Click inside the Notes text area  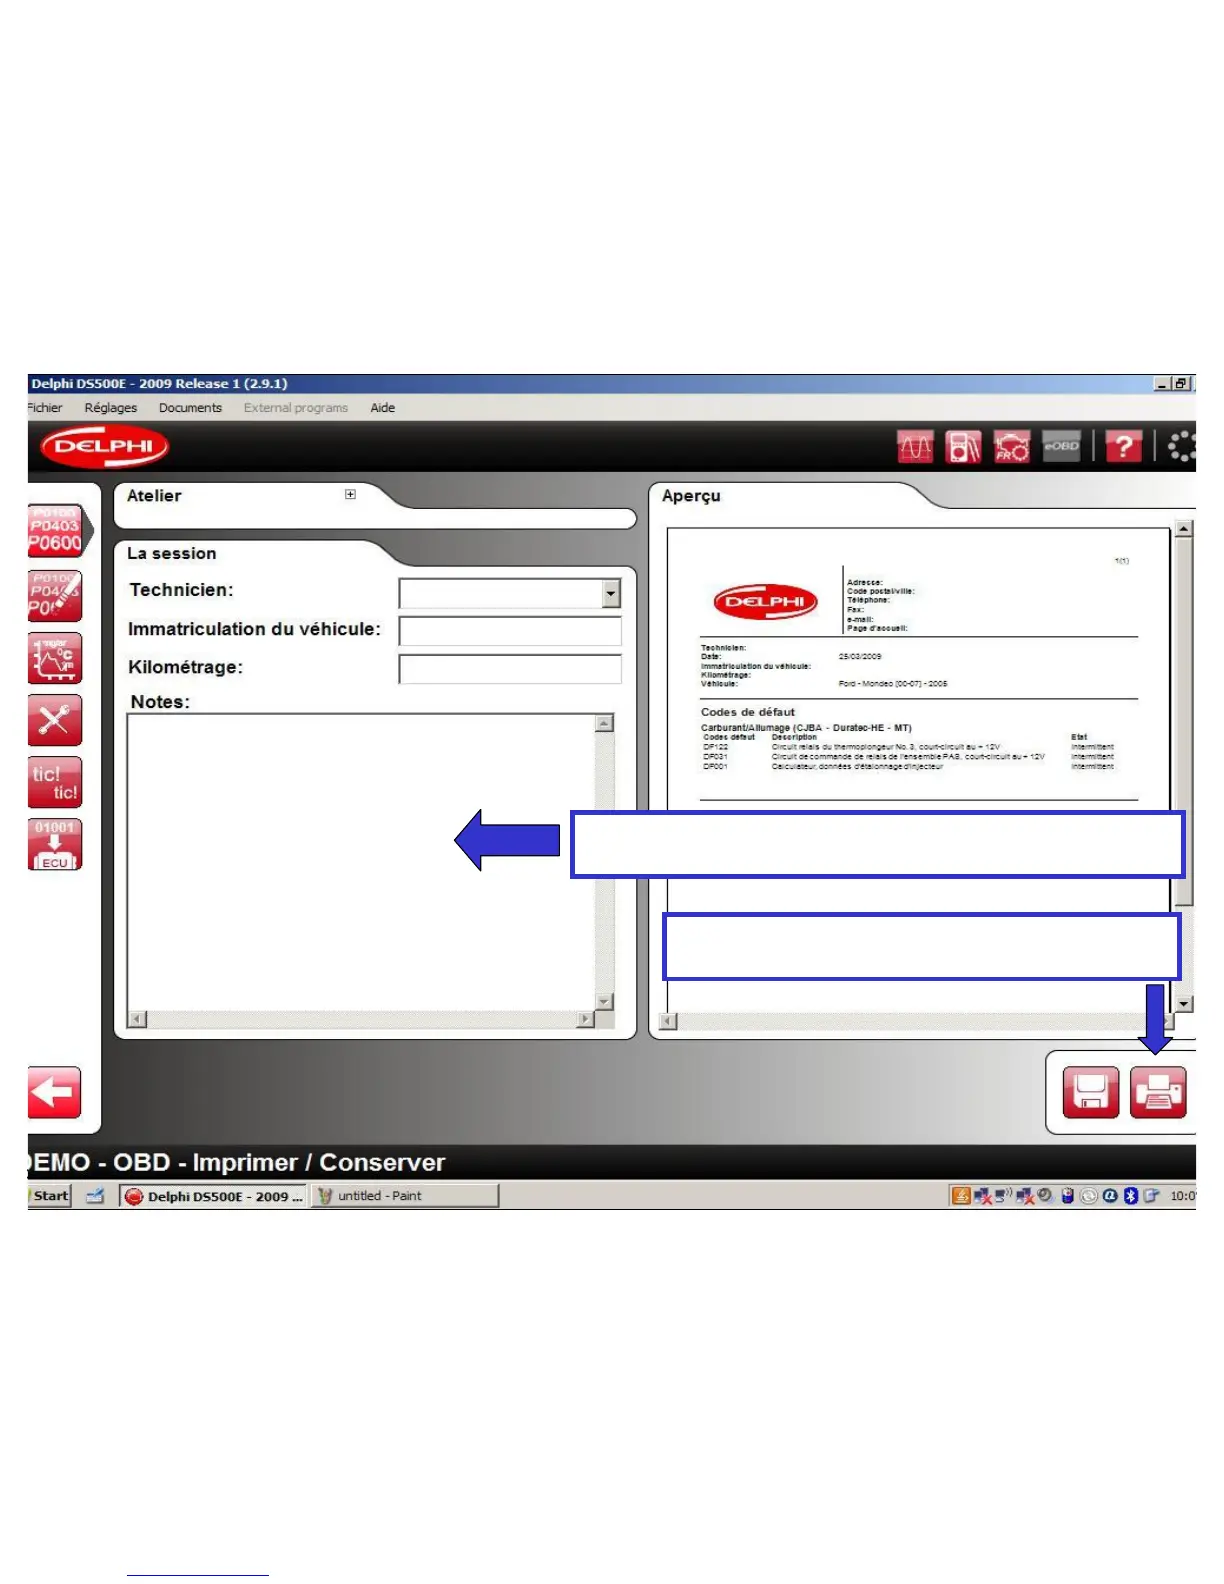pos(361,862)
